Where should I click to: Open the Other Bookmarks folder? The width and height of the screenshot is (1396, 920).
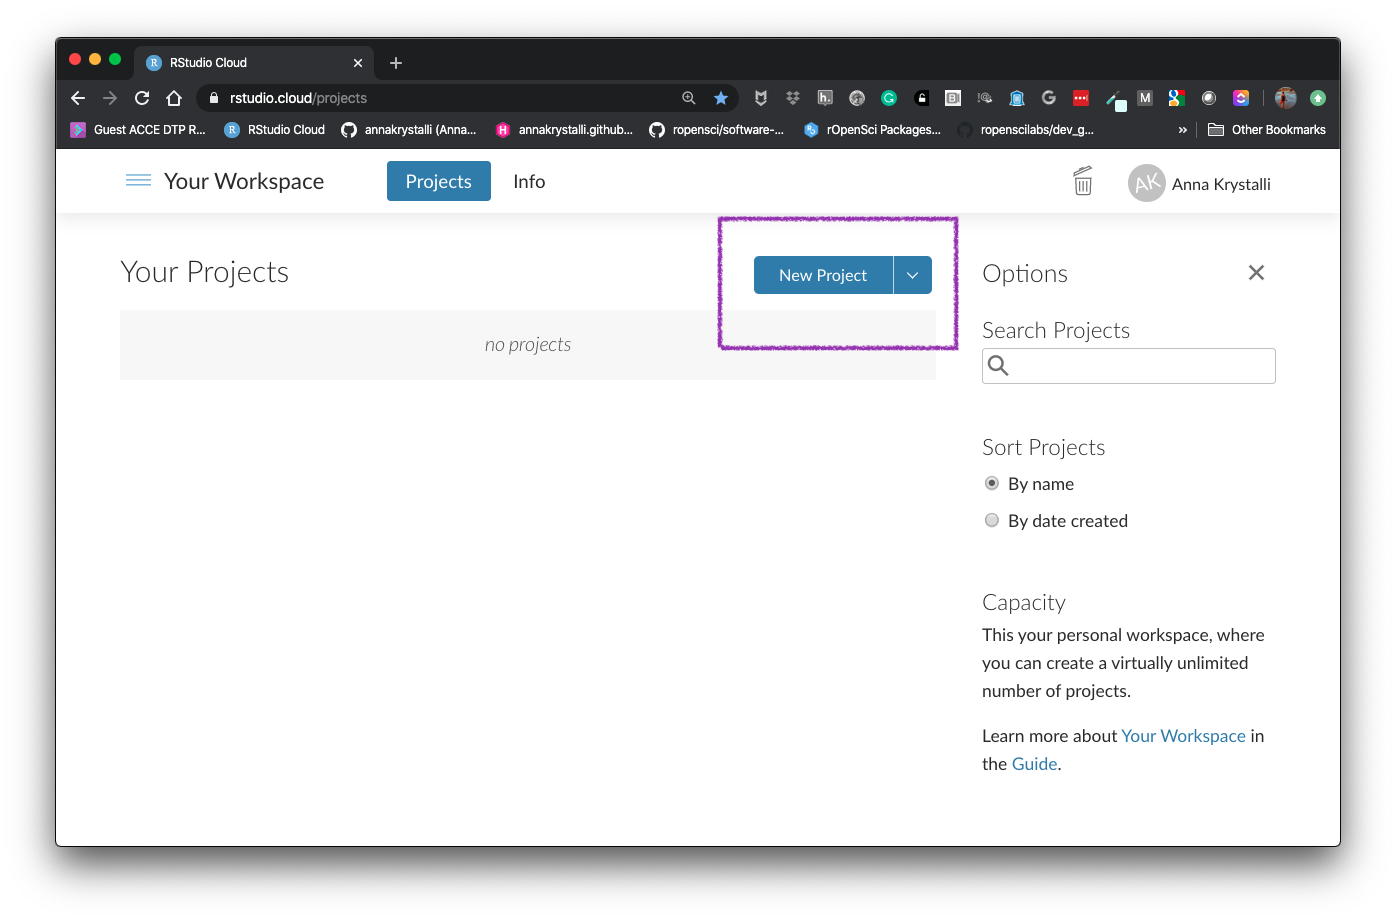[x=1267, y=130]
